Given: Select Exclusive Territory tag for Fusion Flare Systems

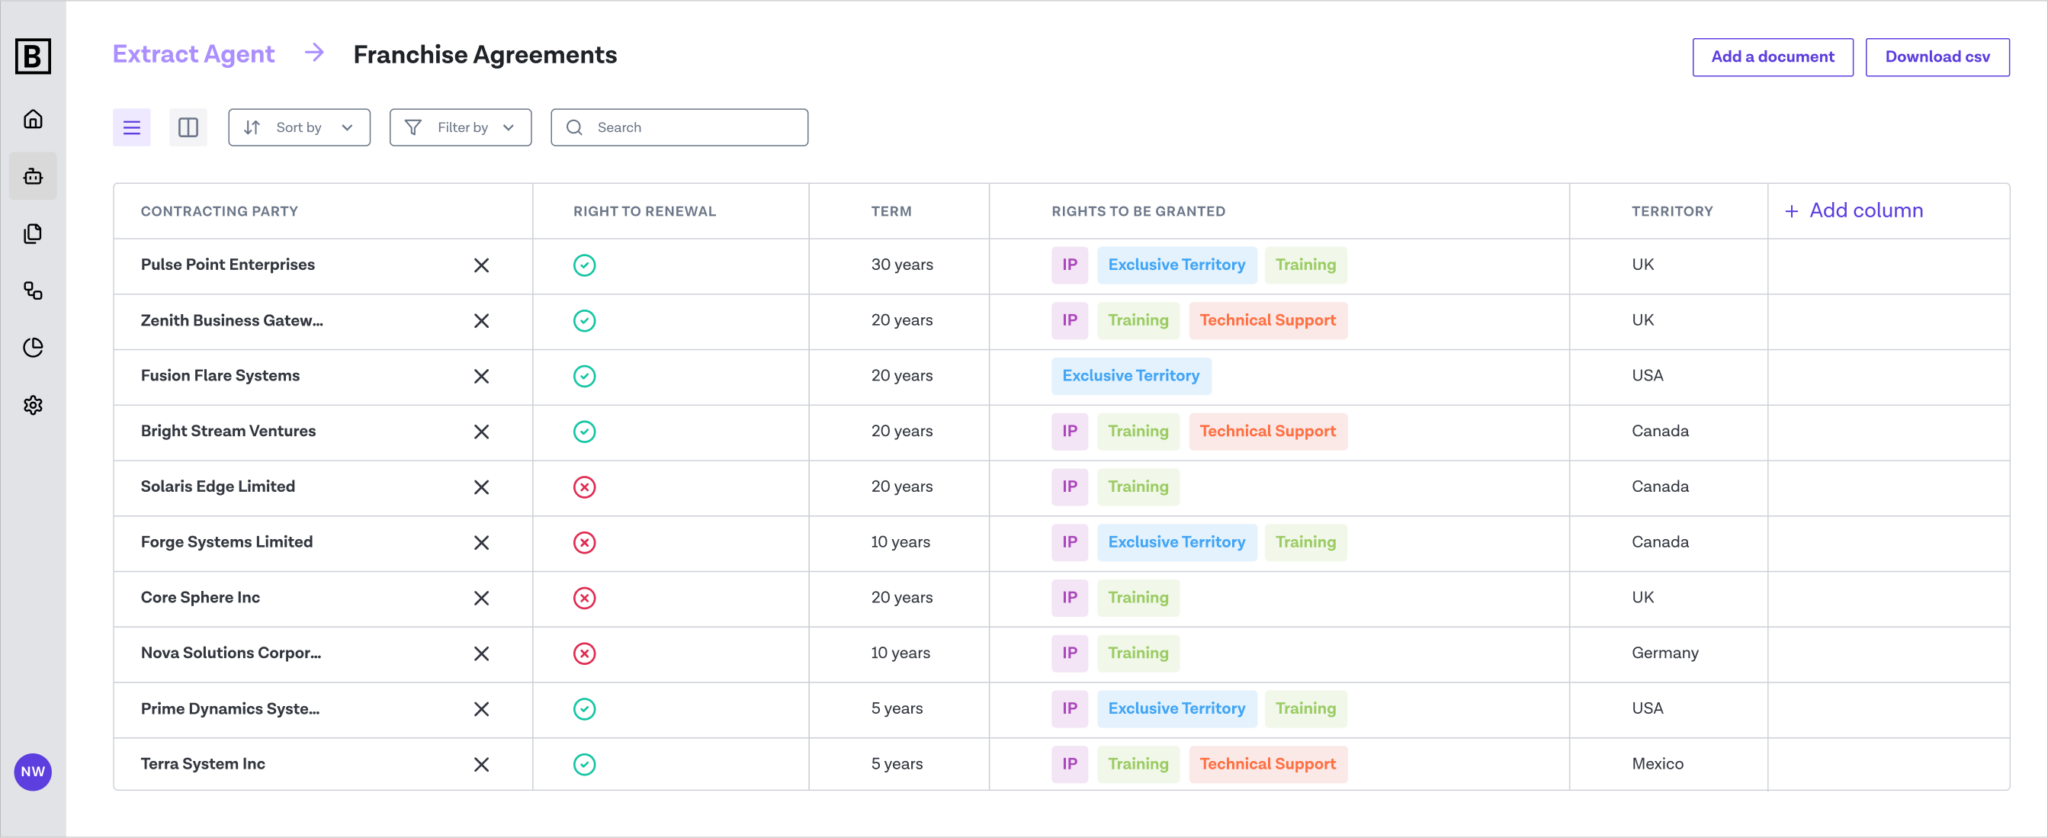Looking at the screenshot, I should [x=1131, y=376].
